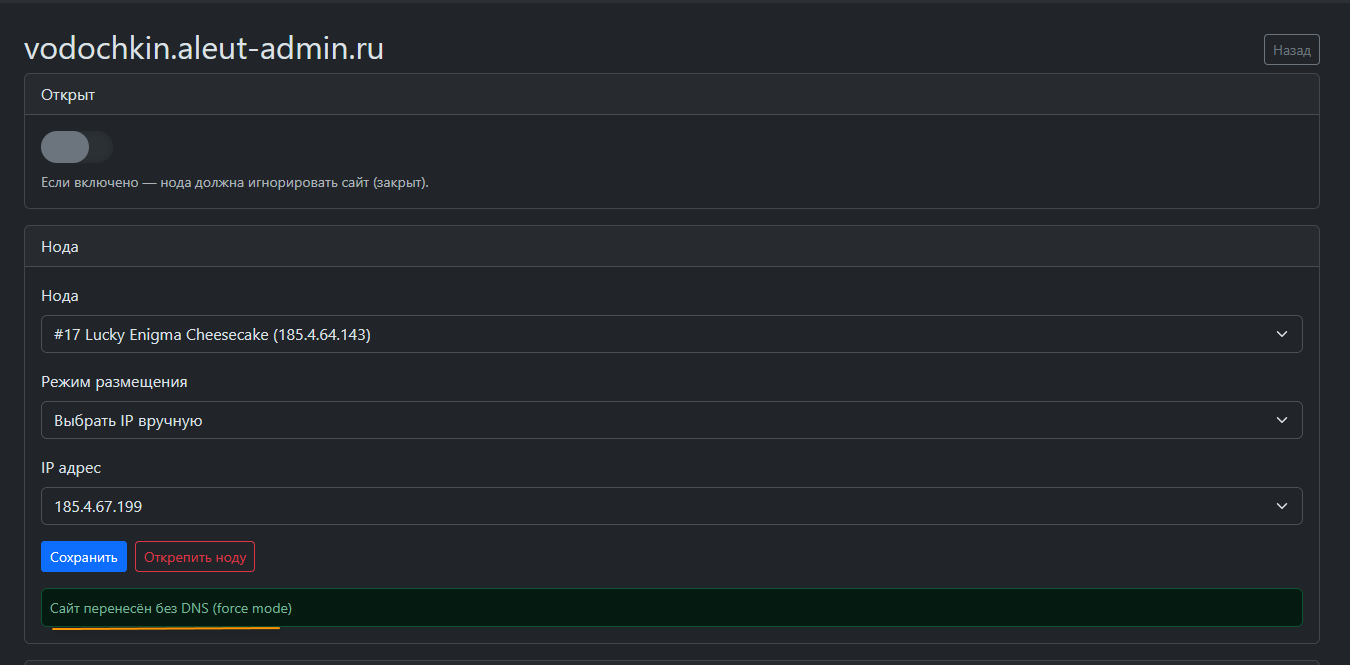The width and height of the screenshot is (1350, 665).
Task: Click the chevron in IP адрес field
Action: (1282, 506)
